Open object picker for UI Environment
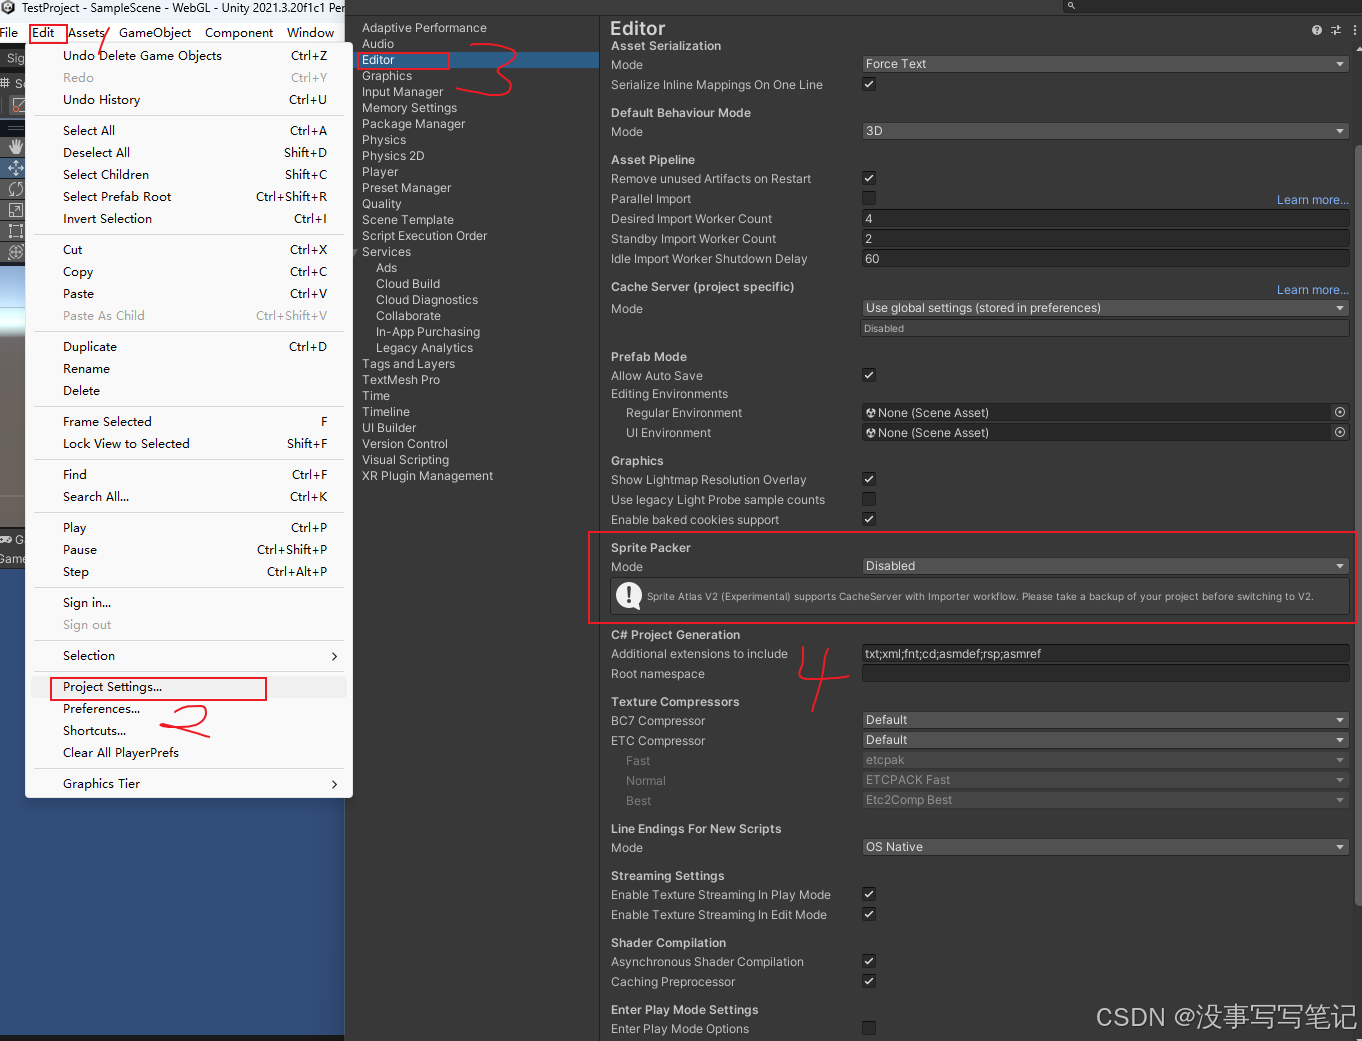The height and width of the screenshot is (1041, 1362). click(x=1340, y=432)
